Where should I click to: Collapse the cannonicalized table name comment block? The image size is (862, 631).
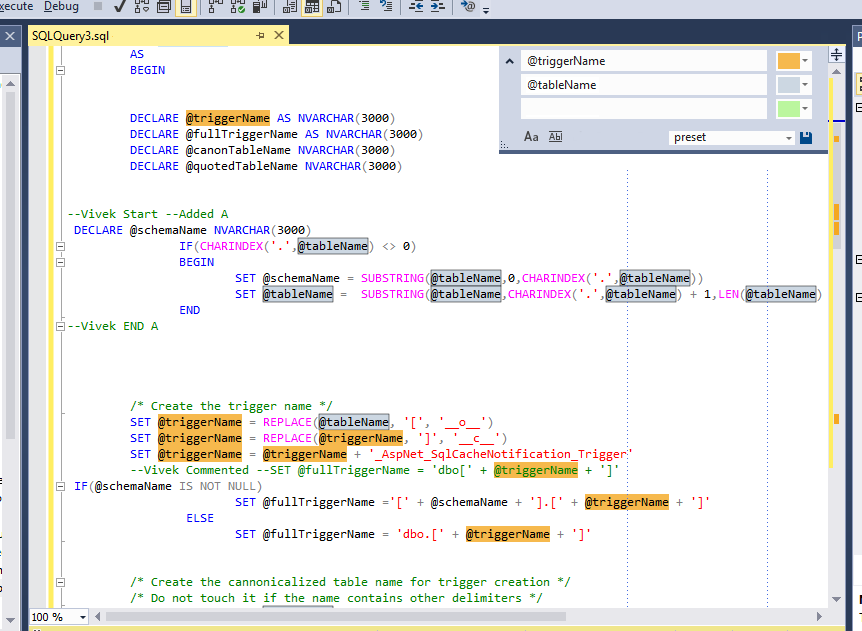60,582
